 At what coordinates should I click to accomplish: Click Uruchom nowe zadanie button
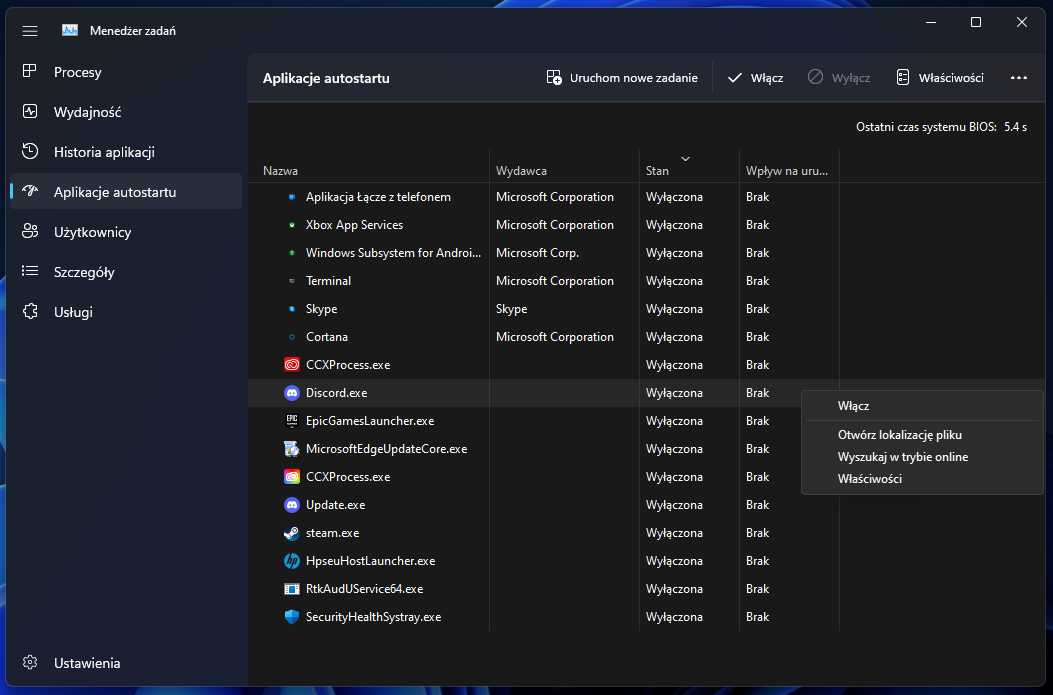[x=622, y=78]
